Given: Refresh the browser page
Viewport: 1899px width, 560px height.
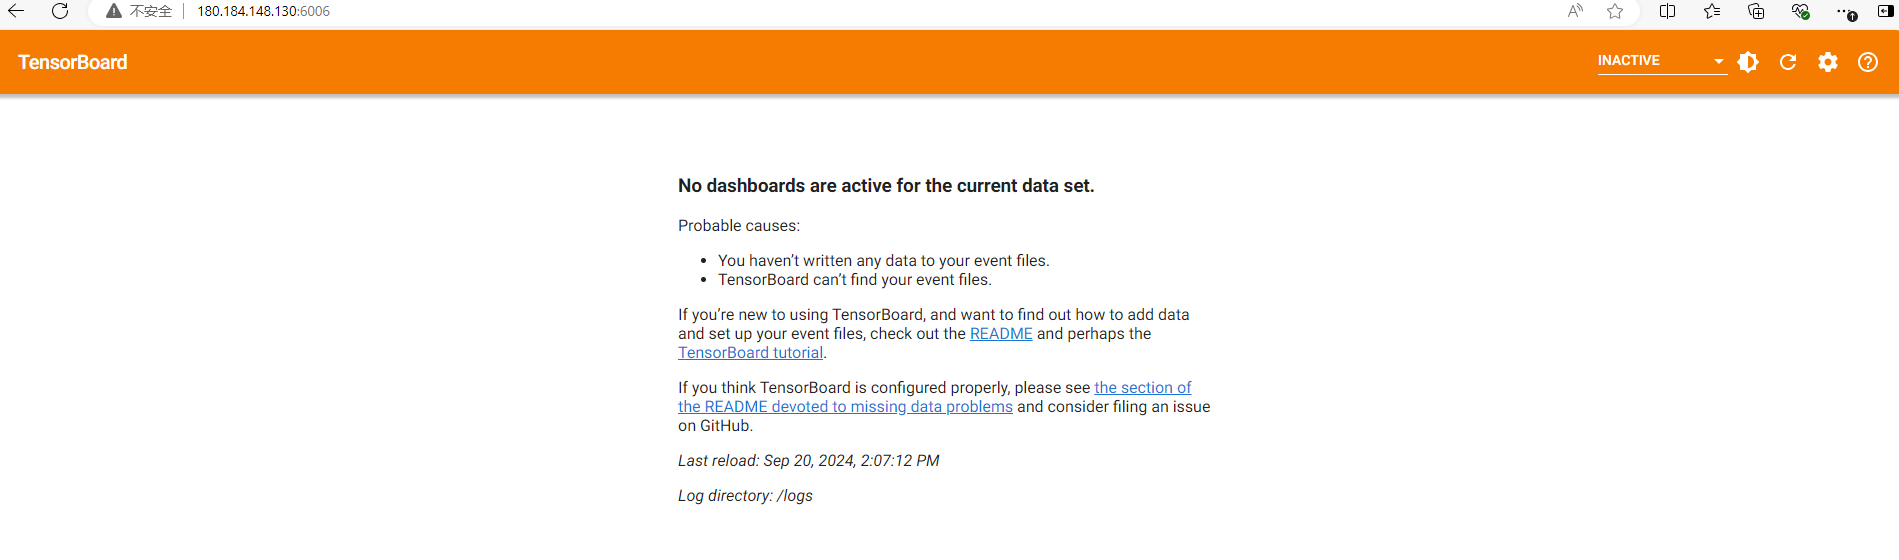Looking at the screenshot, I should coord(60,11).
